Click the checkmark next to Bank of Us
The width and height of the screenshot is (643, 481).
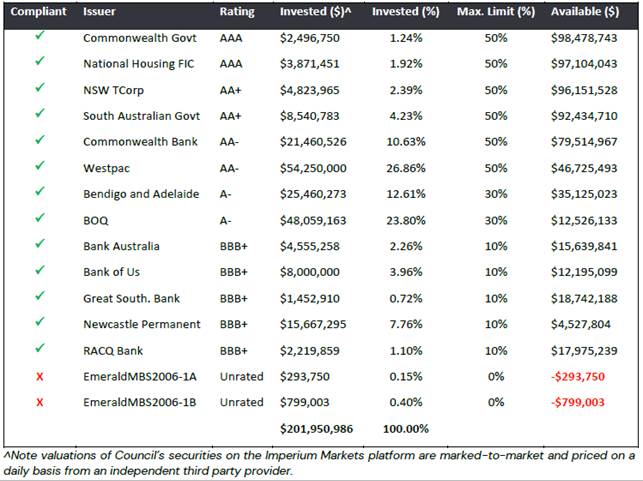(x=39, y=270)
